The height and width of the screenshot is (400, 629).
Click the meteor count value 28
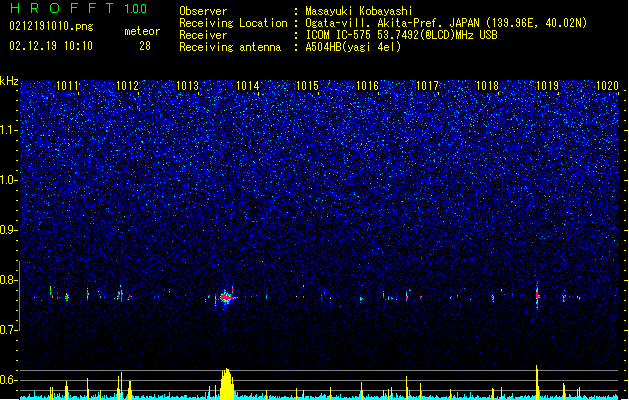coord(145,46)
